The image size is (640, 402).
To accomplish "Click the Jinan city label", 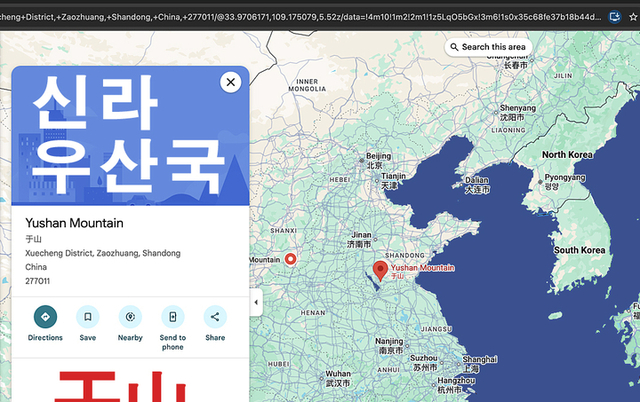I will (x=361, y=240).
